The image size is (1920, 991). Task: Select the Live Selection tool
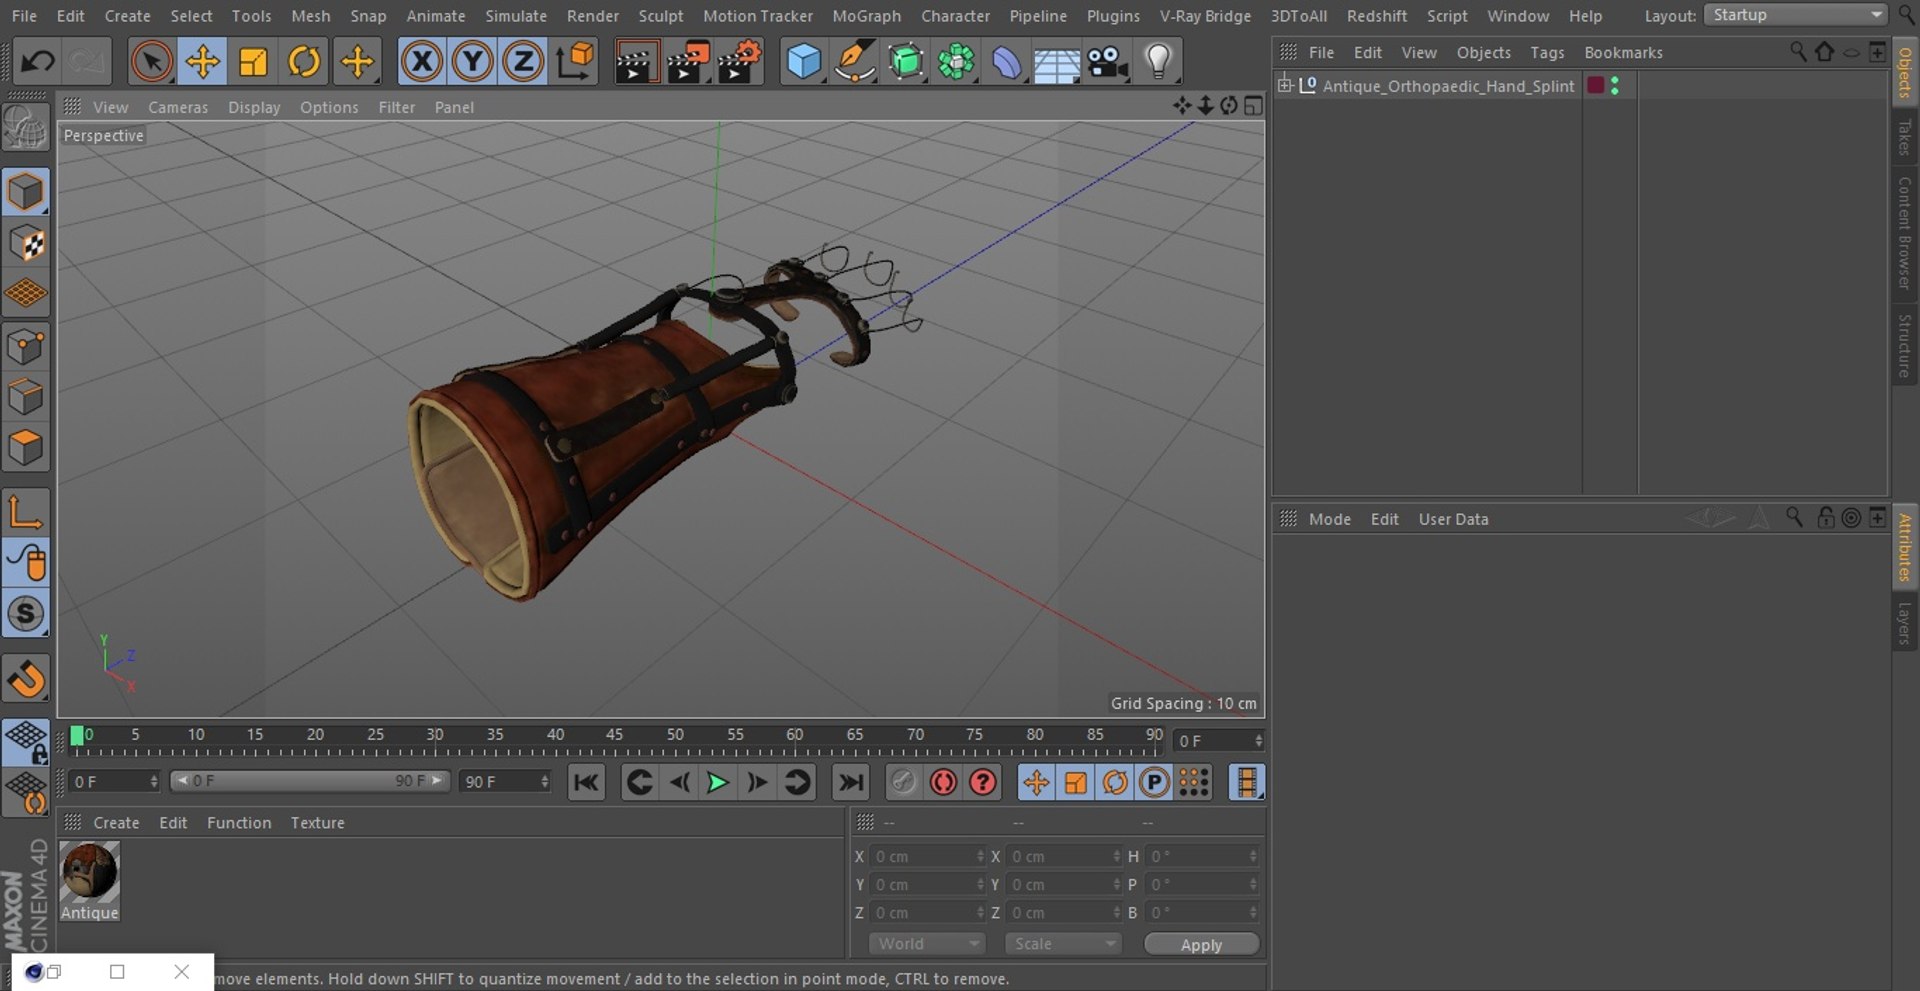coord(151,62)
